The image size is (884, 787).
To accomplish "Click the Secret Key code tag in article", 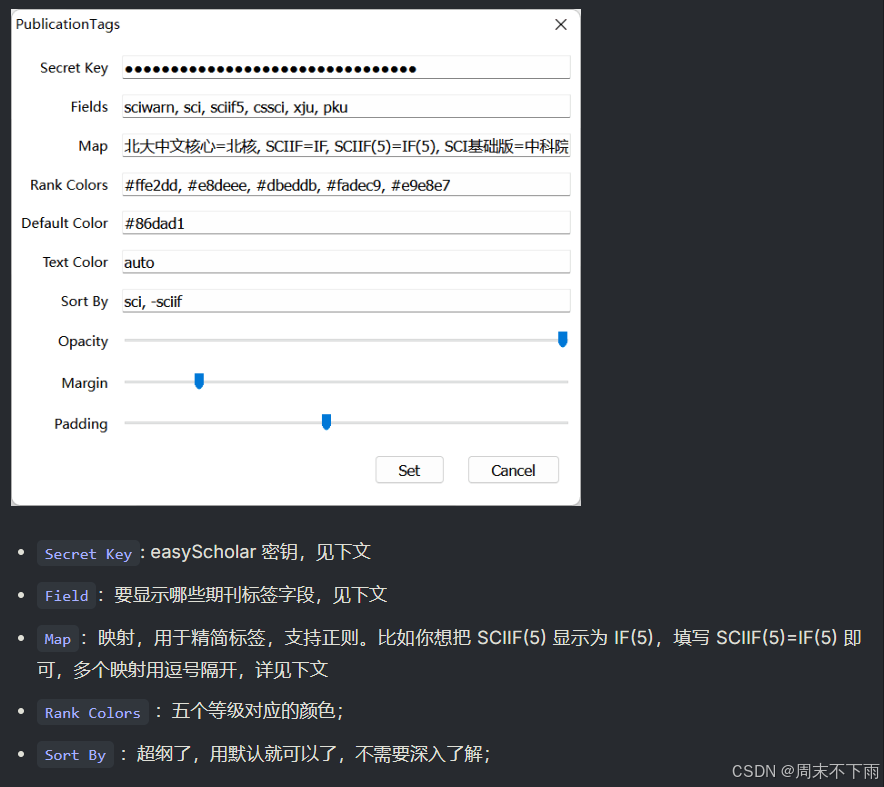I will pyautogui.click(x=88, y=554).
